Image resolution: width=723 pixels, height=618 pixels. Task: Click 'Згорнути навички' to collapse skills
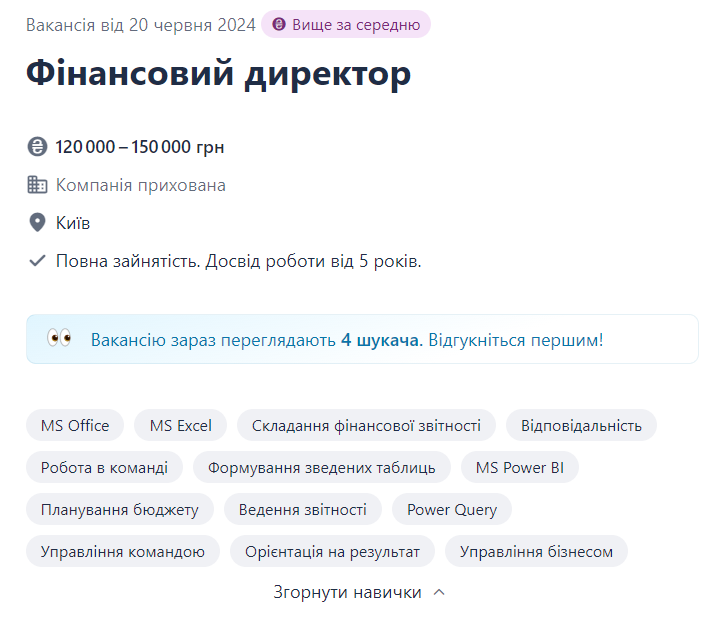tap(347, 592)
